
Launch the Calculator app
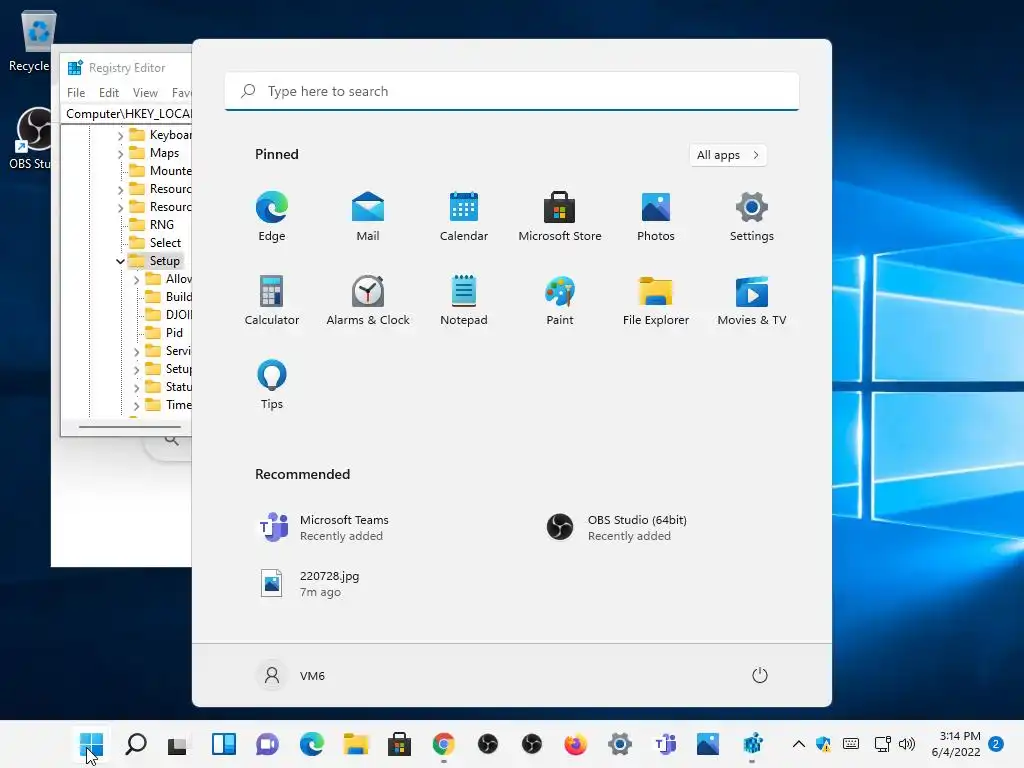pos(272,300)
